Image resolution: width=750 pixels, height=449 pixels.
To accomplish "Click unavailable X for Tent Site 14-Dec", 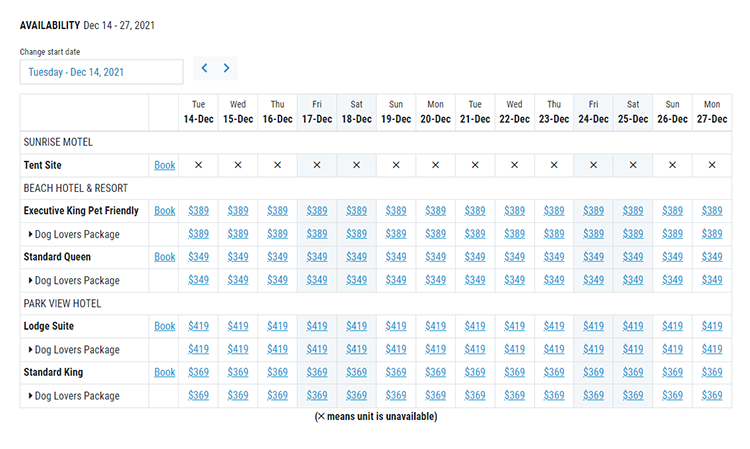I will tap(198, 165).
